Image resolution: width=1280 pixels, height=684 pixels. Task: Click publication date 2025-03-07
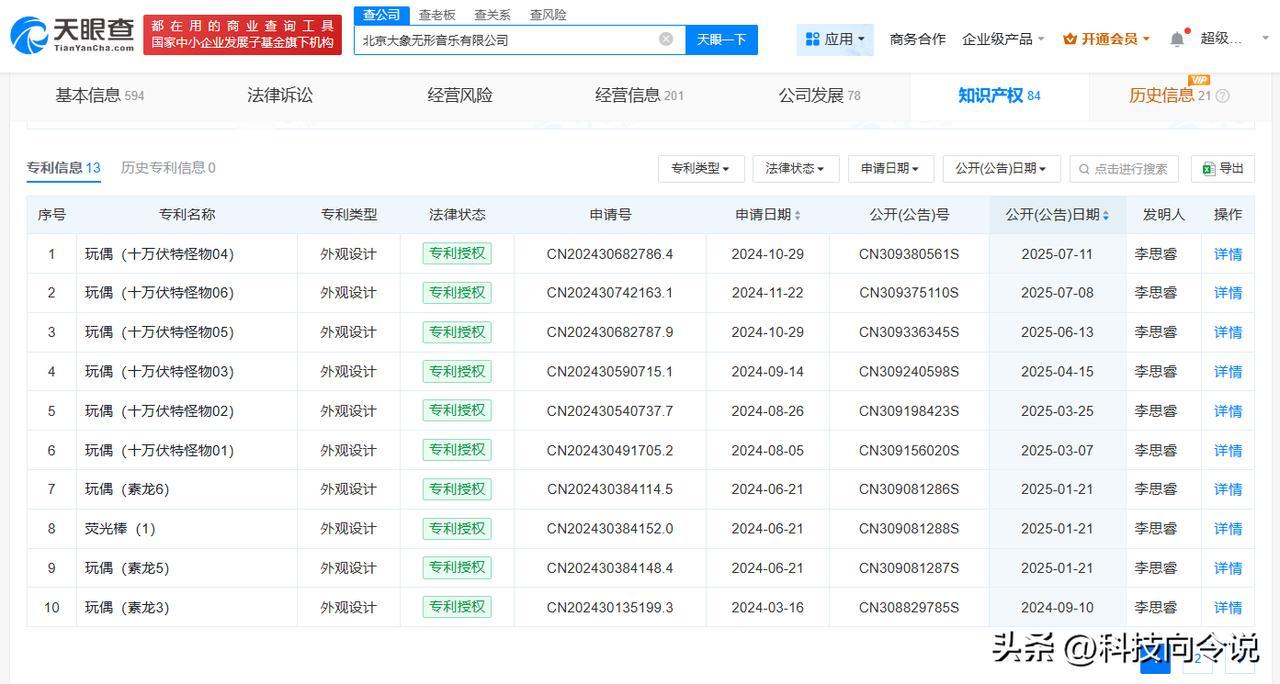(1057, 450)
